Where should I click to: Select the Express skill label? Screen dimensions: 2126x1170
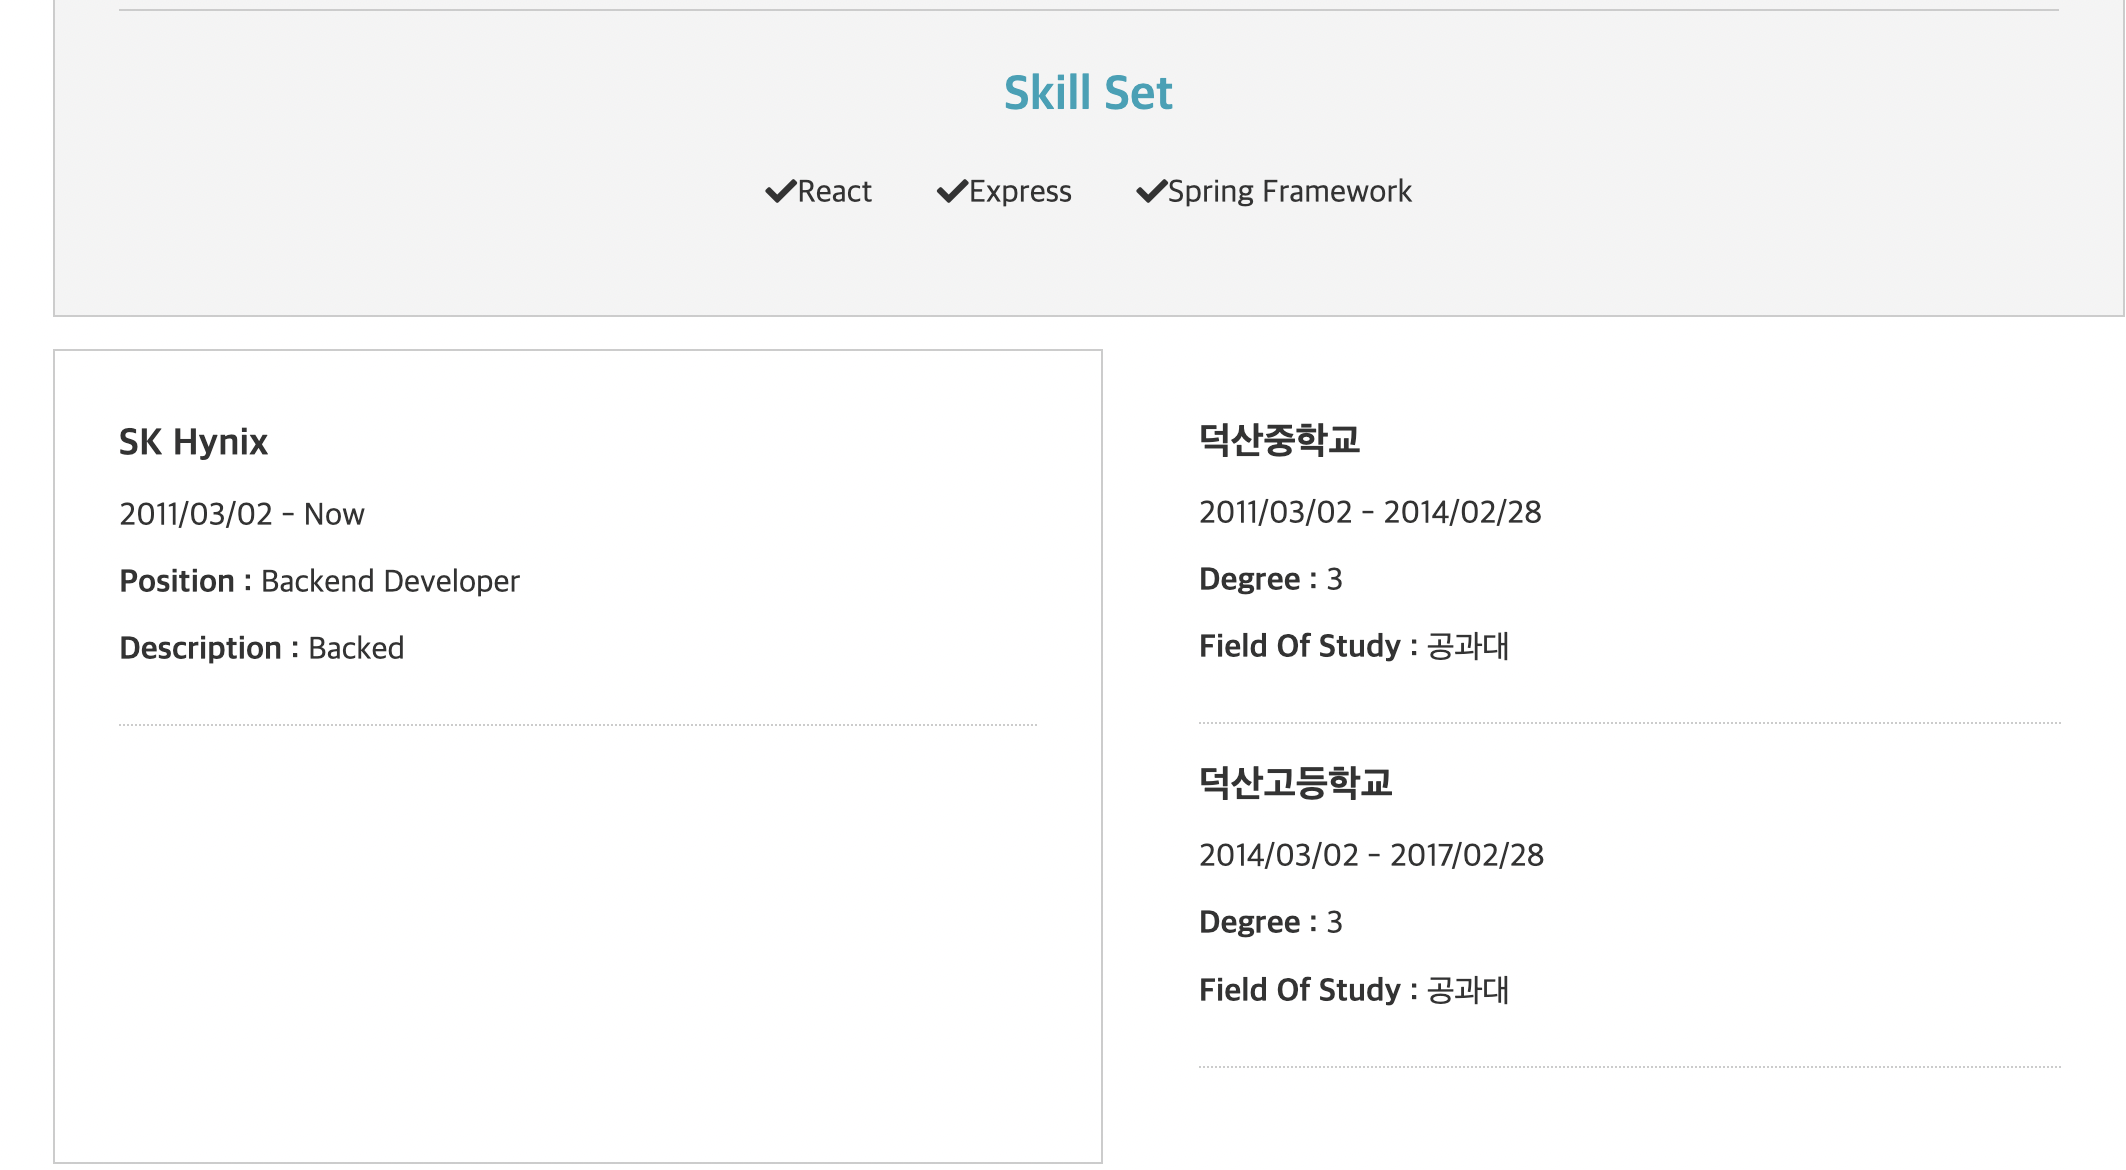coord(1020,191)
